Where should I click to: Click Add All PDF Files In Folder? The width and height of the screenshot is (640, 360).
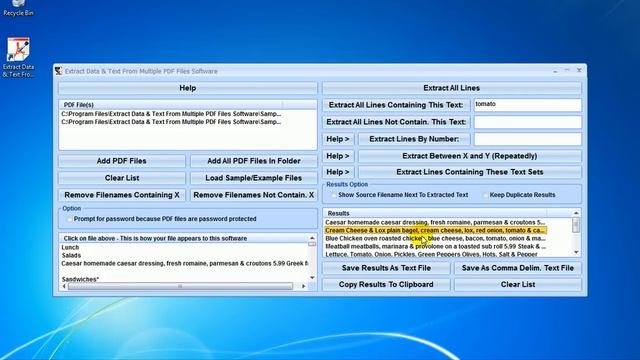click(254, 161)
